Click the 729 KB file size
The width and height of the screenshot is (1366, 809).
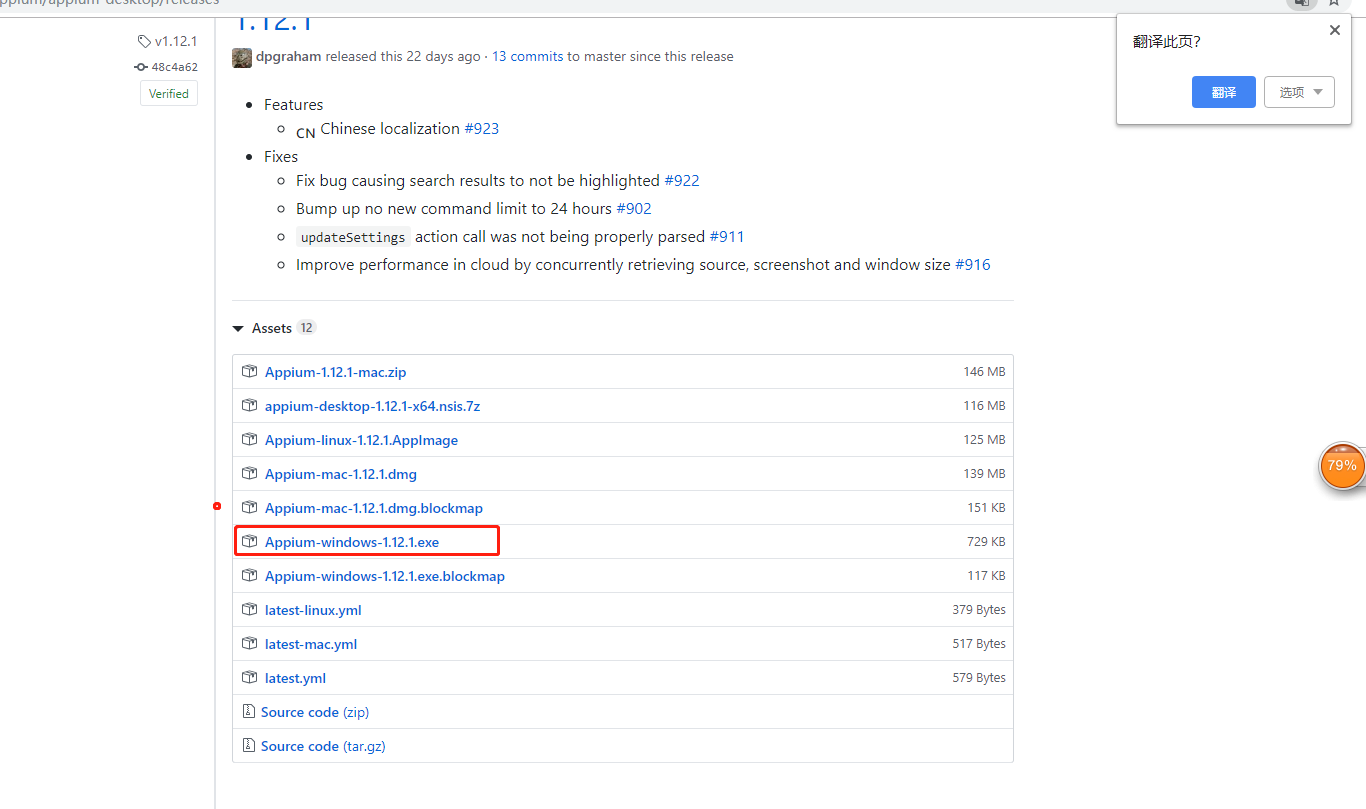pyautogui.click(x=986, y=541)
